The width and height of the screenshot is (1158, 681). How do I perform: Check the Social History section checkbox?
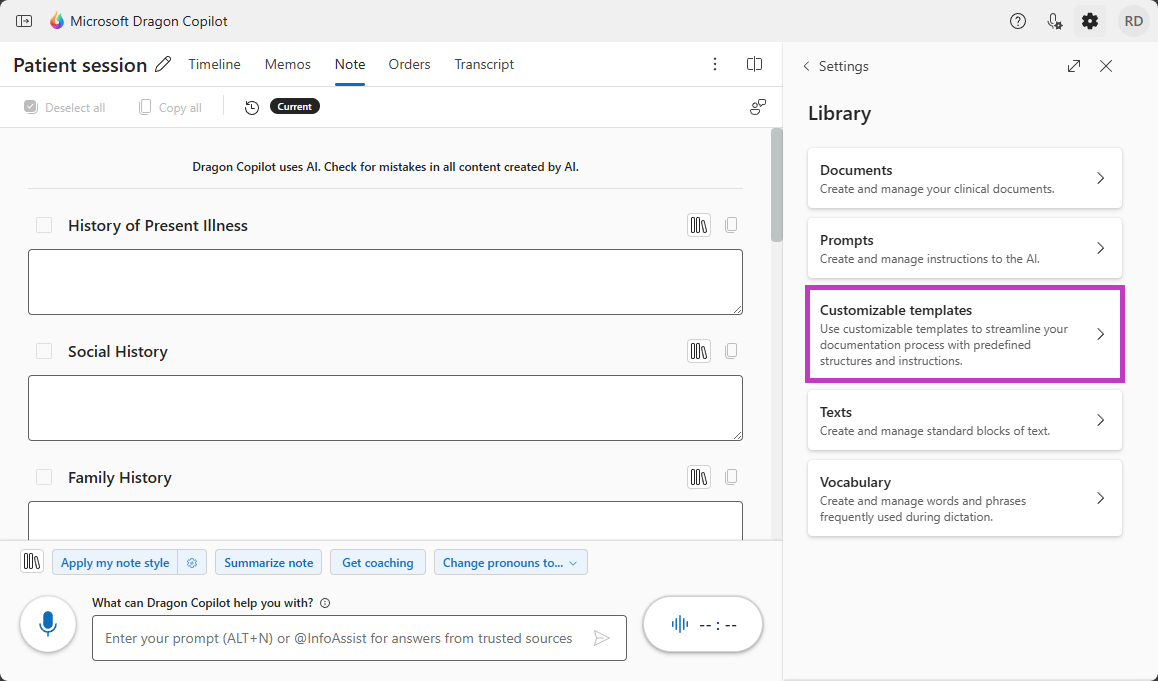point(44,350)
